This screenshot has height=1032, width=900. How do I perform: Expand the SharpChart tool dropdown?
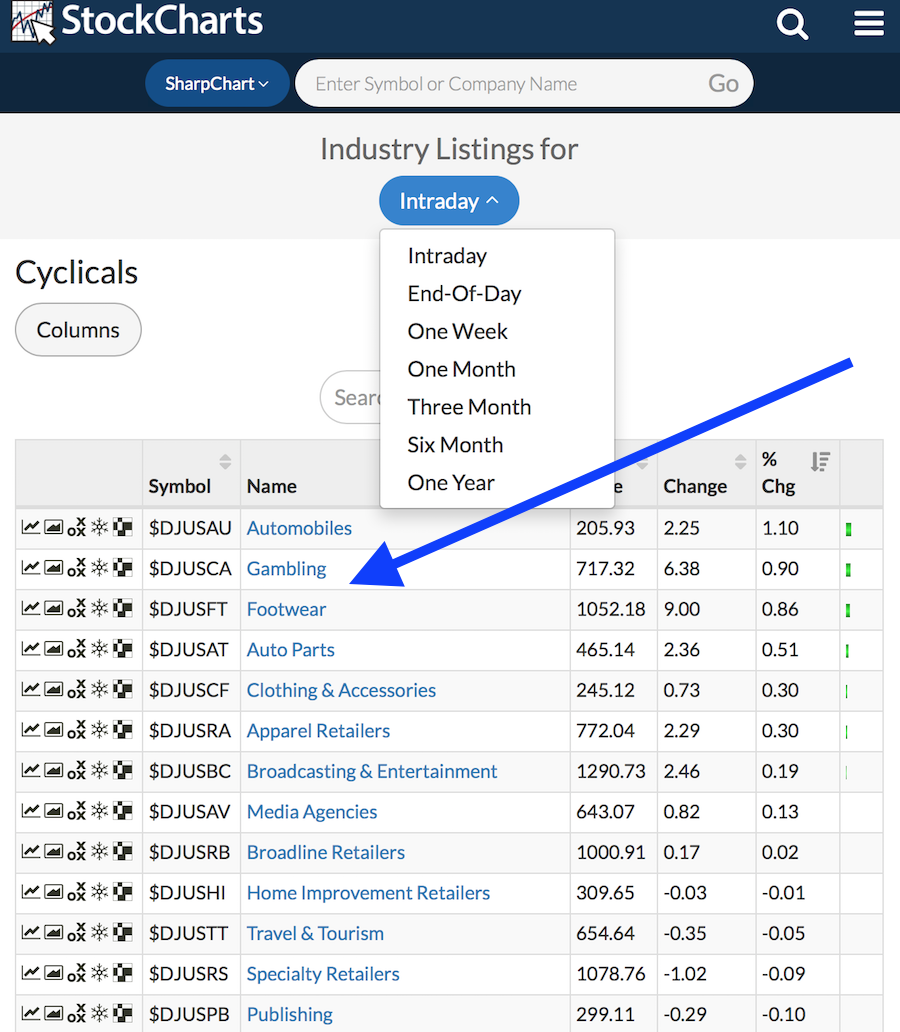coord(217,84)
